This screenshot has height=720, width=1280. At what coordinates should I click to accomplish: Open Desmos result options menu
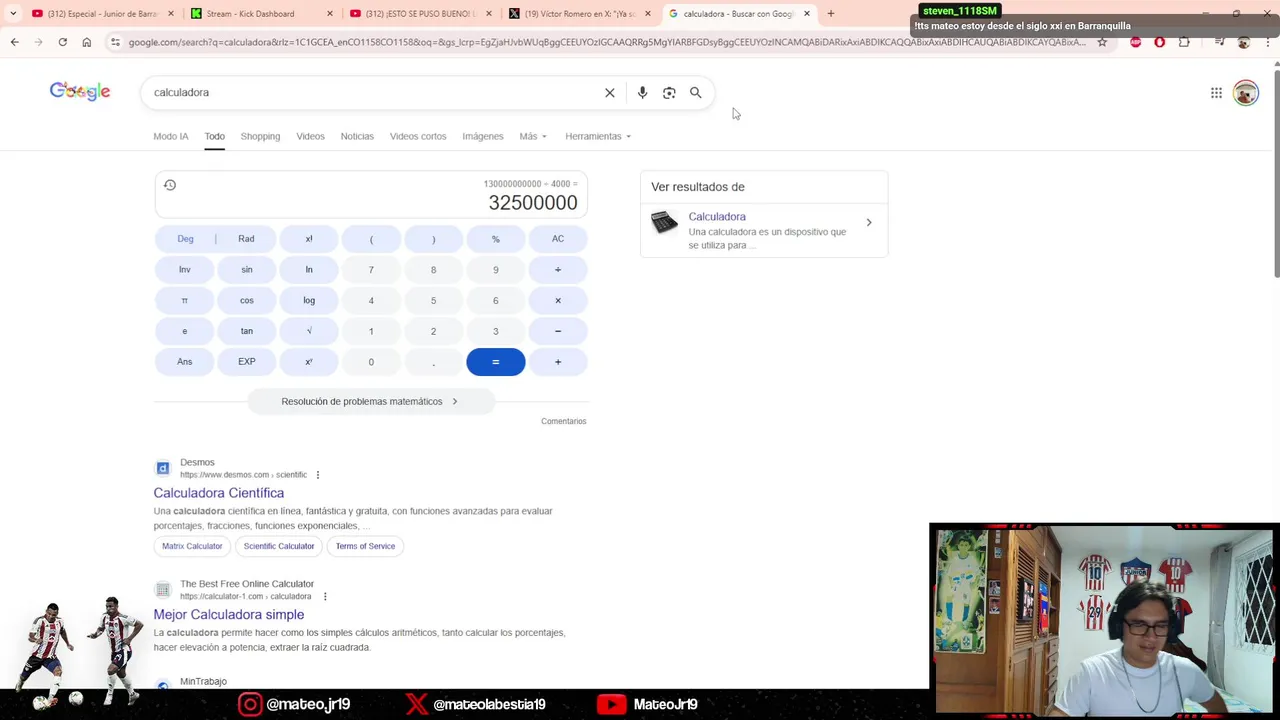pos(318,475)
